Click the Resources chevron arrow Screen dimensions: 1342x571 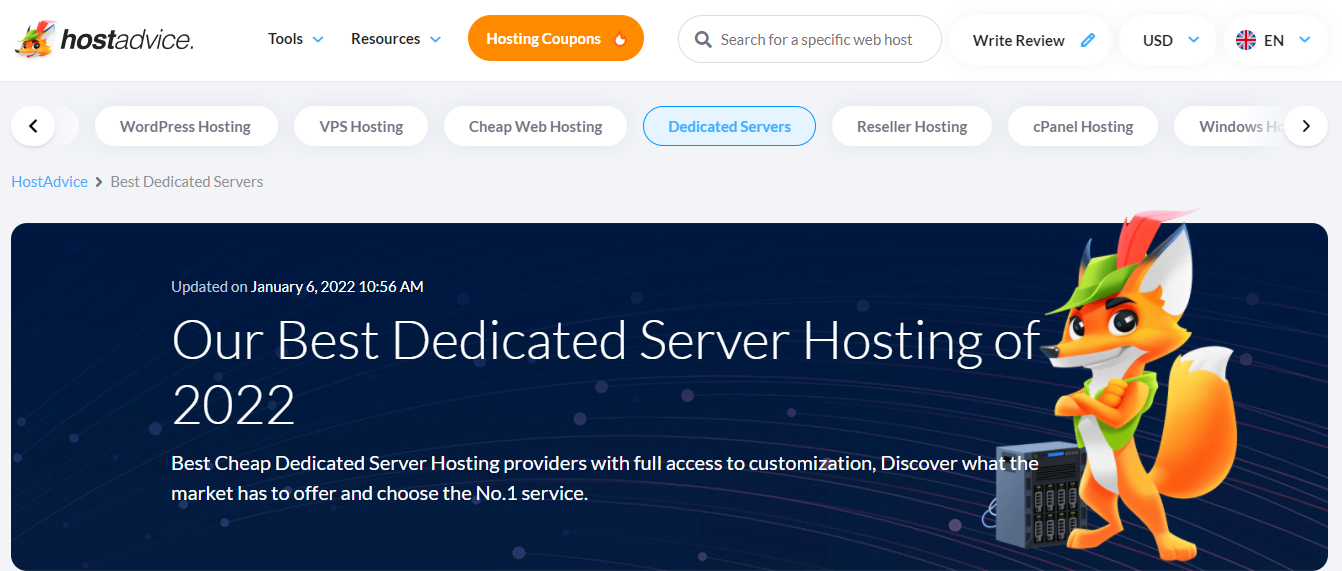(x=435, y=40)
